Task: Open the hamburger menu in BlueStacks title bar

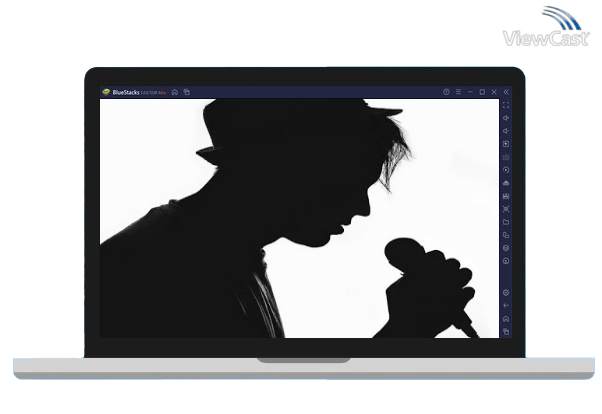Action: click(x=458, y=92)
